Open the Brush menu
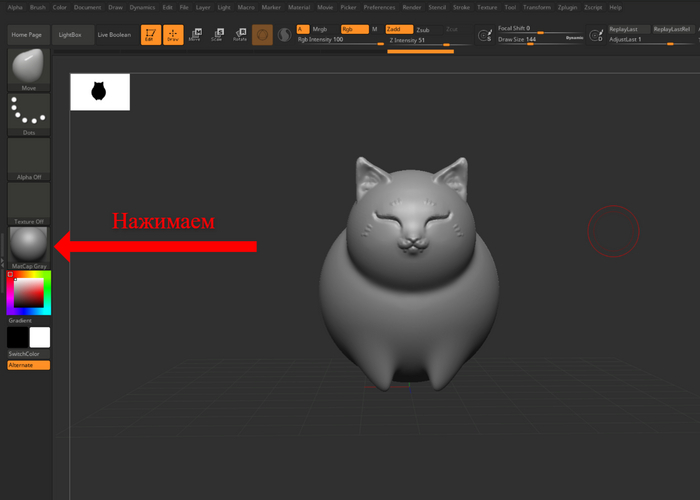The image size is (700, 500). point(38,7)
